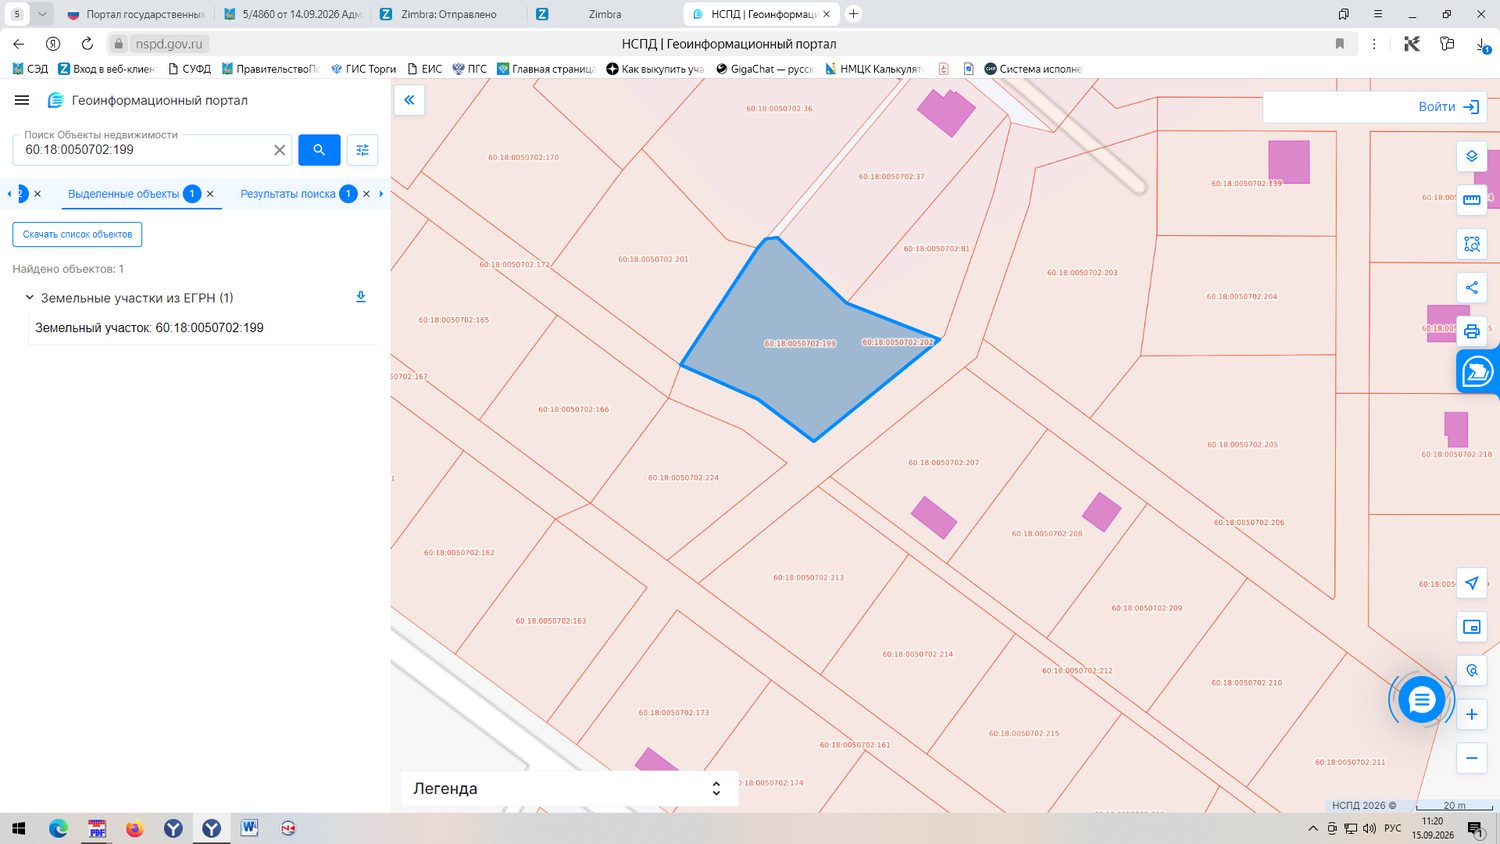Share the current map view
This screenshot has width=1500, height=844.
coord(1472,288)
